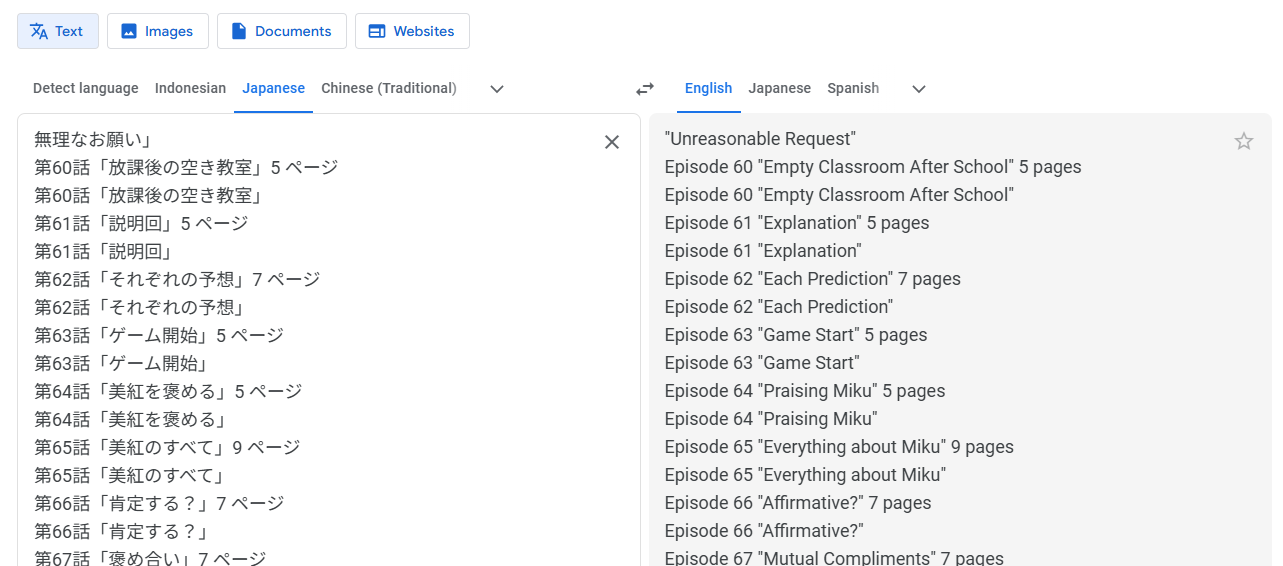1283x566 pixels.
Task: Click translation Episode 62 "Each Prediction" 7 pages
Action: point(813,279)
